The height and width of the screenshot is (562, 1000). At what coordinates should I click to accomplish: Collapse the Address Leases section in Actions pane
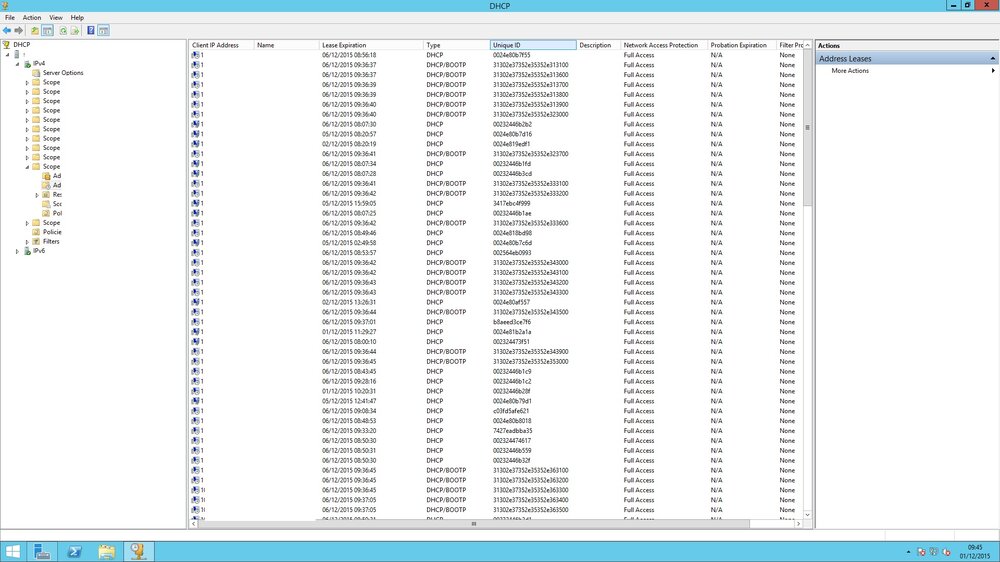[992, 59]
